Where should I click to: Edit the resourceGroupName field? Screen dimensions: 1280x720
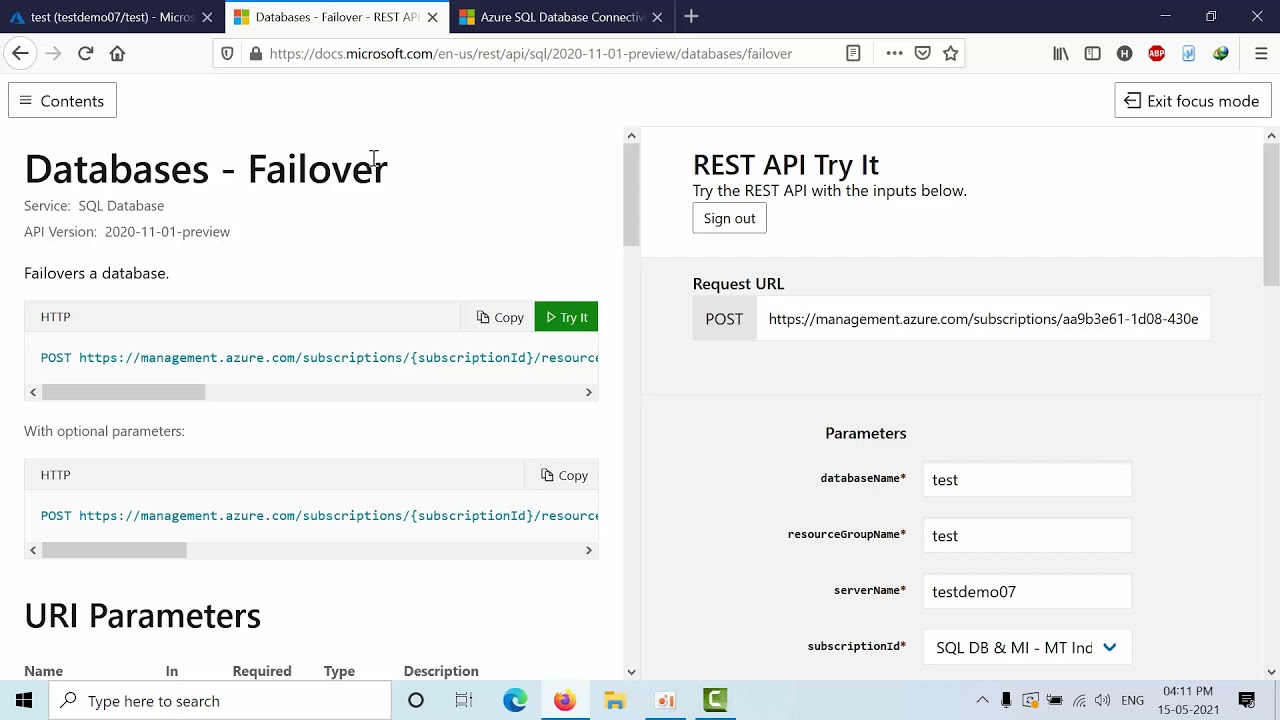coord(1027,536)
